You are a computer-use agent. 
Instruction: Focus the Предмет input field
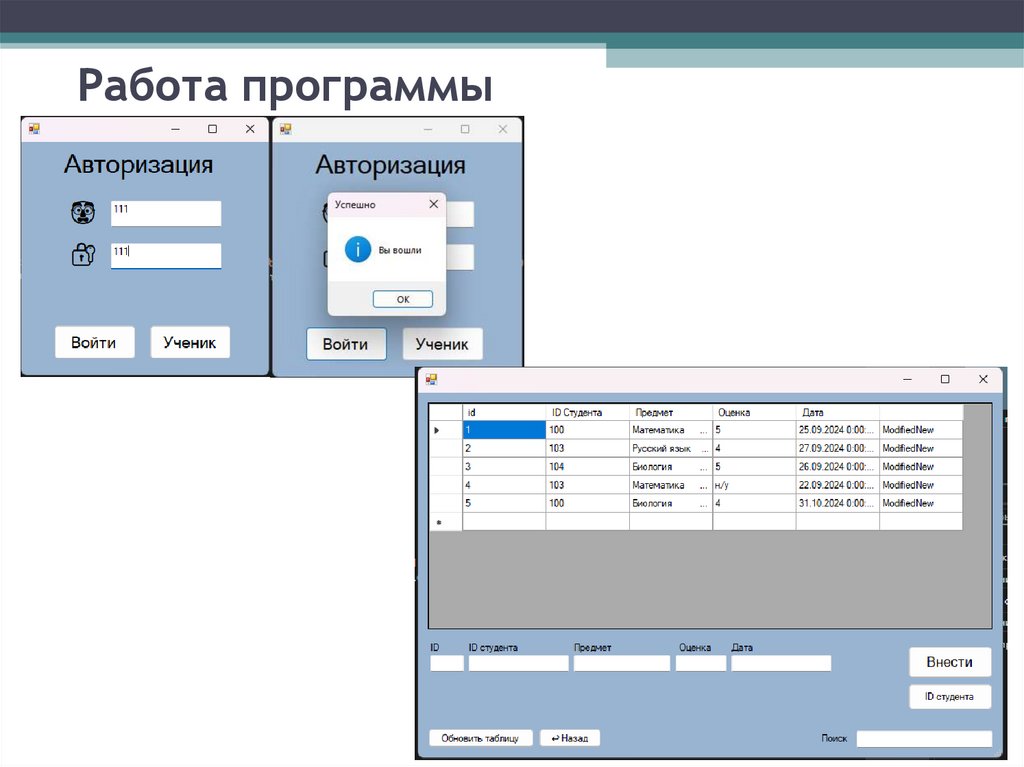[x=622, y=664]
